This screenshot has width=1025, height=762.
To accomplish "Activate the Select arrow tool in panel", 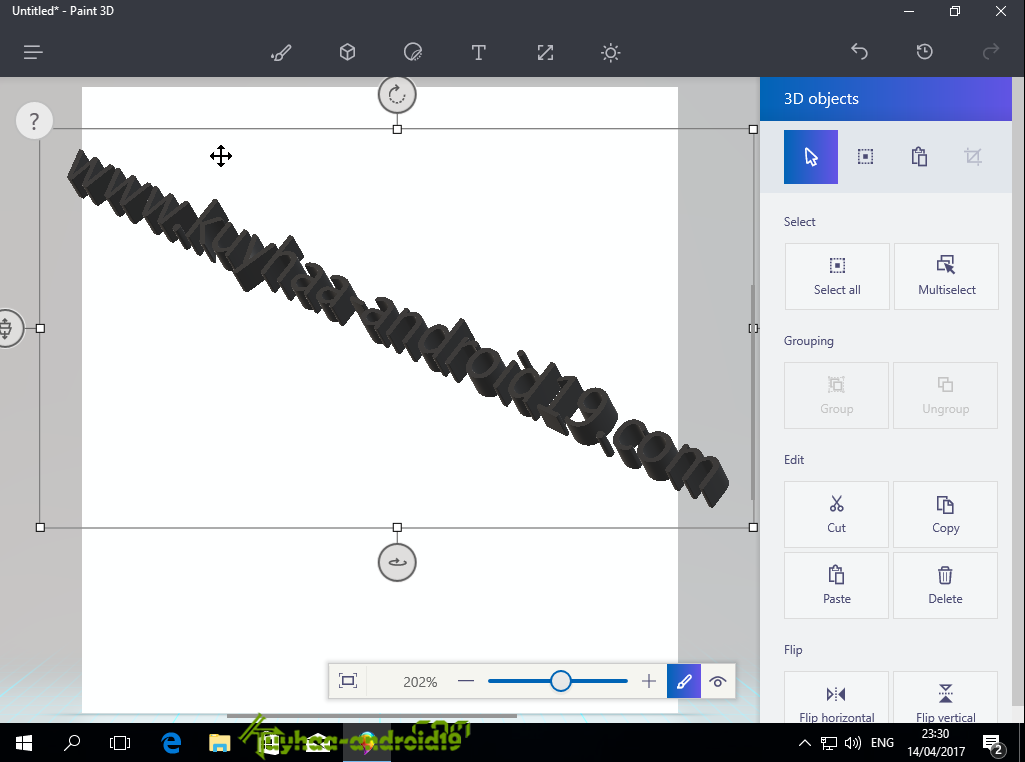I will [x=811, y=157].
